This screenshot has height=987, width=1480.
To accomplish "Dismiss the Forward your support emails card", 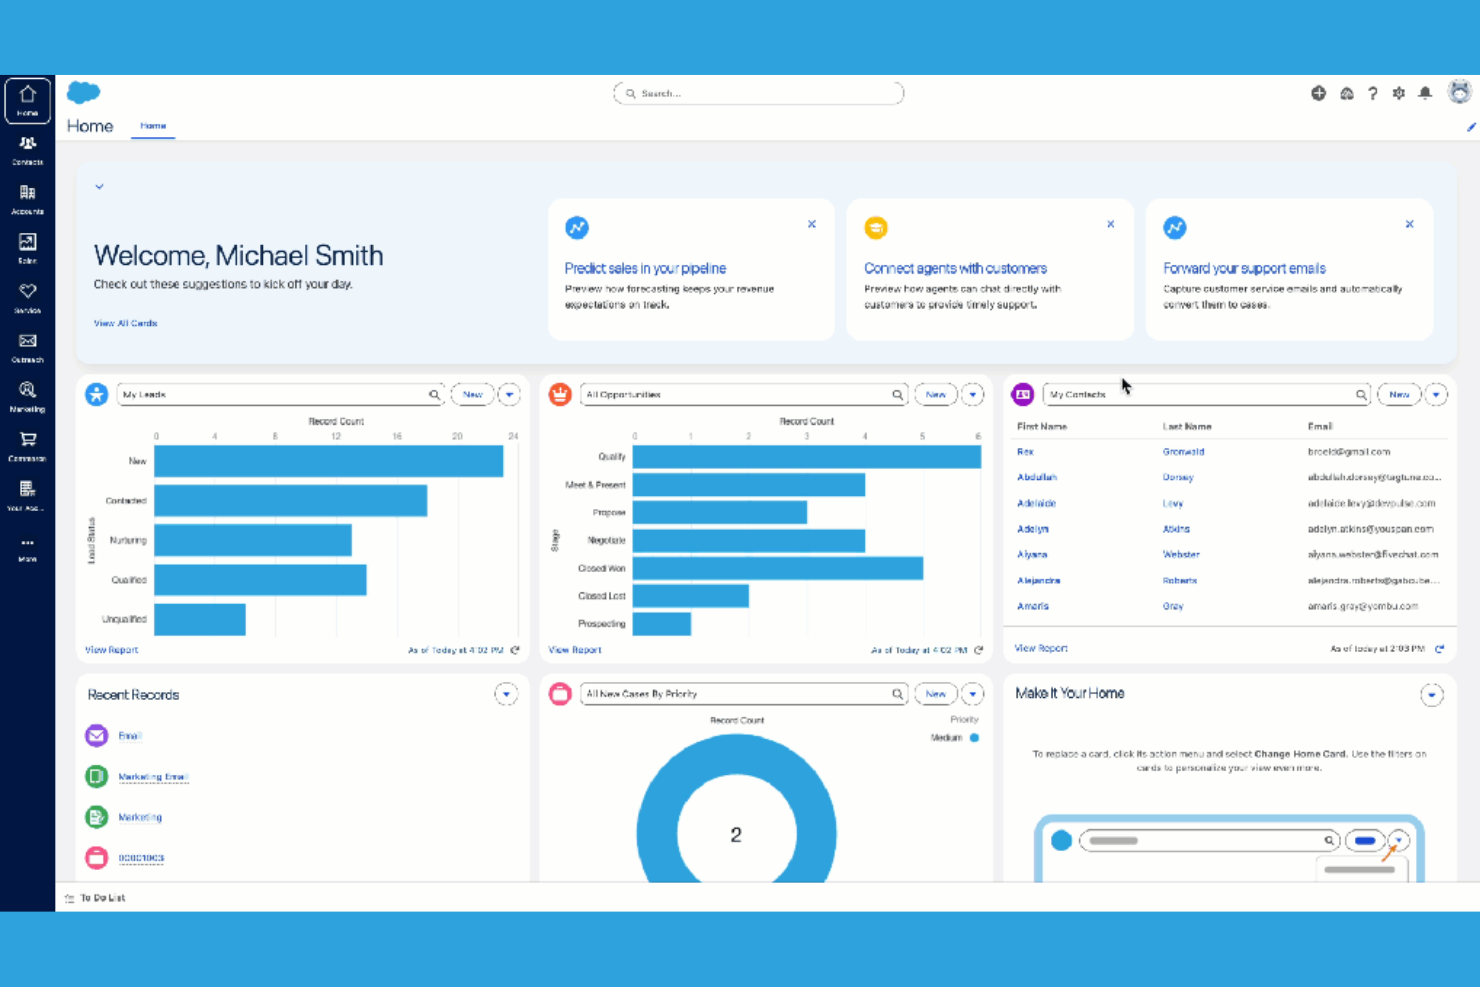I will click(1409, 224).
